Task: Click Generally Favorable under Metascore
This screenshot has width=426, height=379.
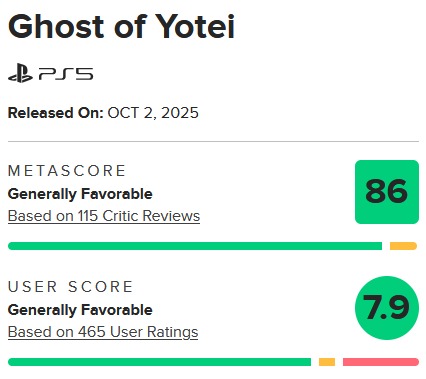Action: pos(80,194)
